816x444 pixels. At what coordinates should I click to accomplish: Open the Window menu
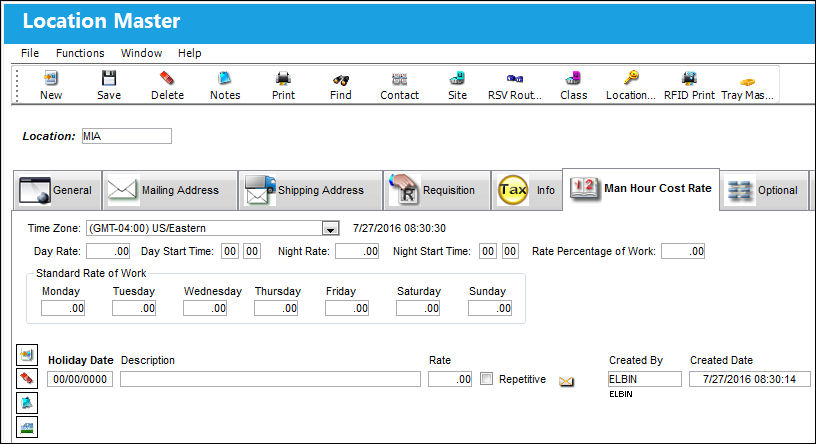coord(141,53)
